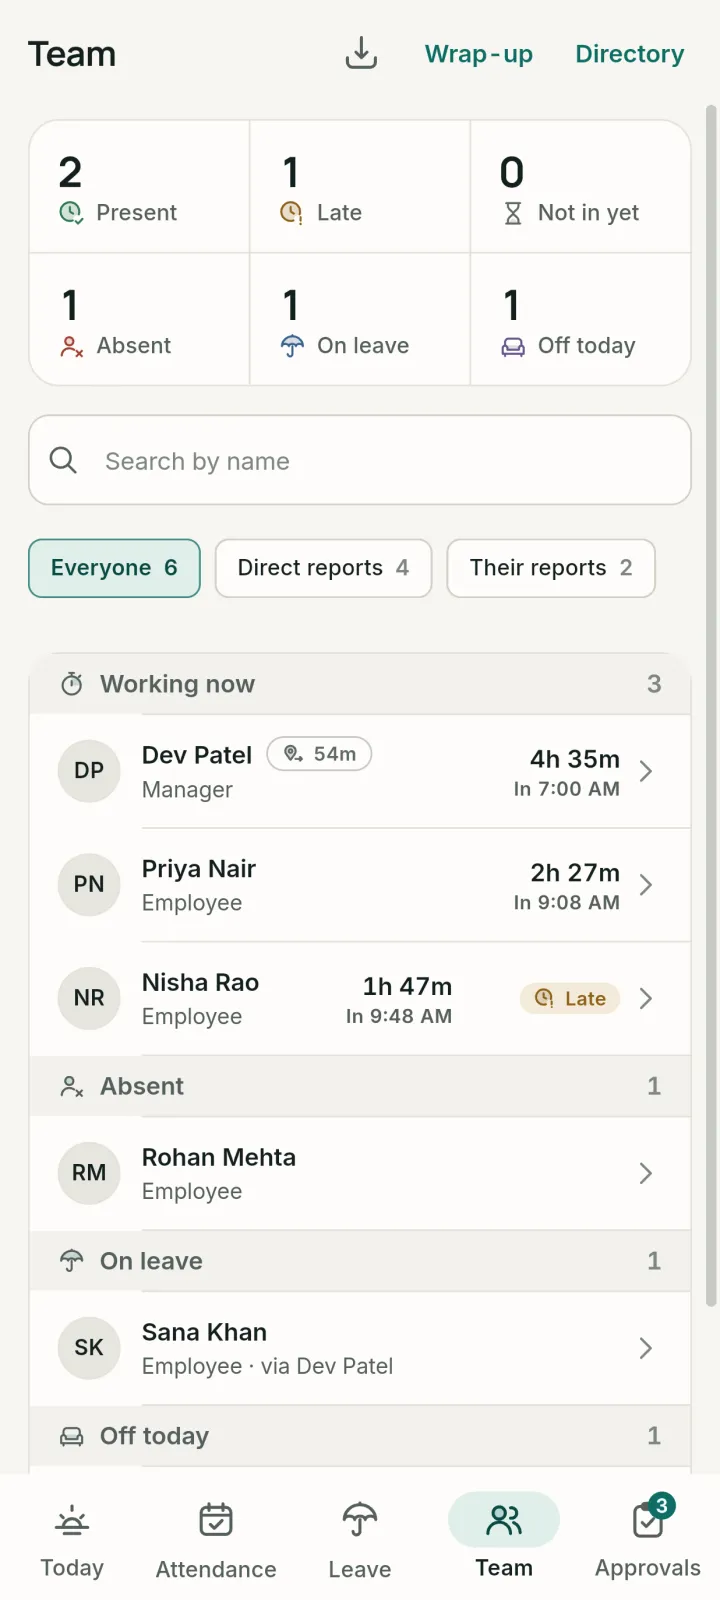The width and height of the screenshot is (720, 1600).
Task: Tap the On leave section umbrella icon
Action: tap(72, 1261)
